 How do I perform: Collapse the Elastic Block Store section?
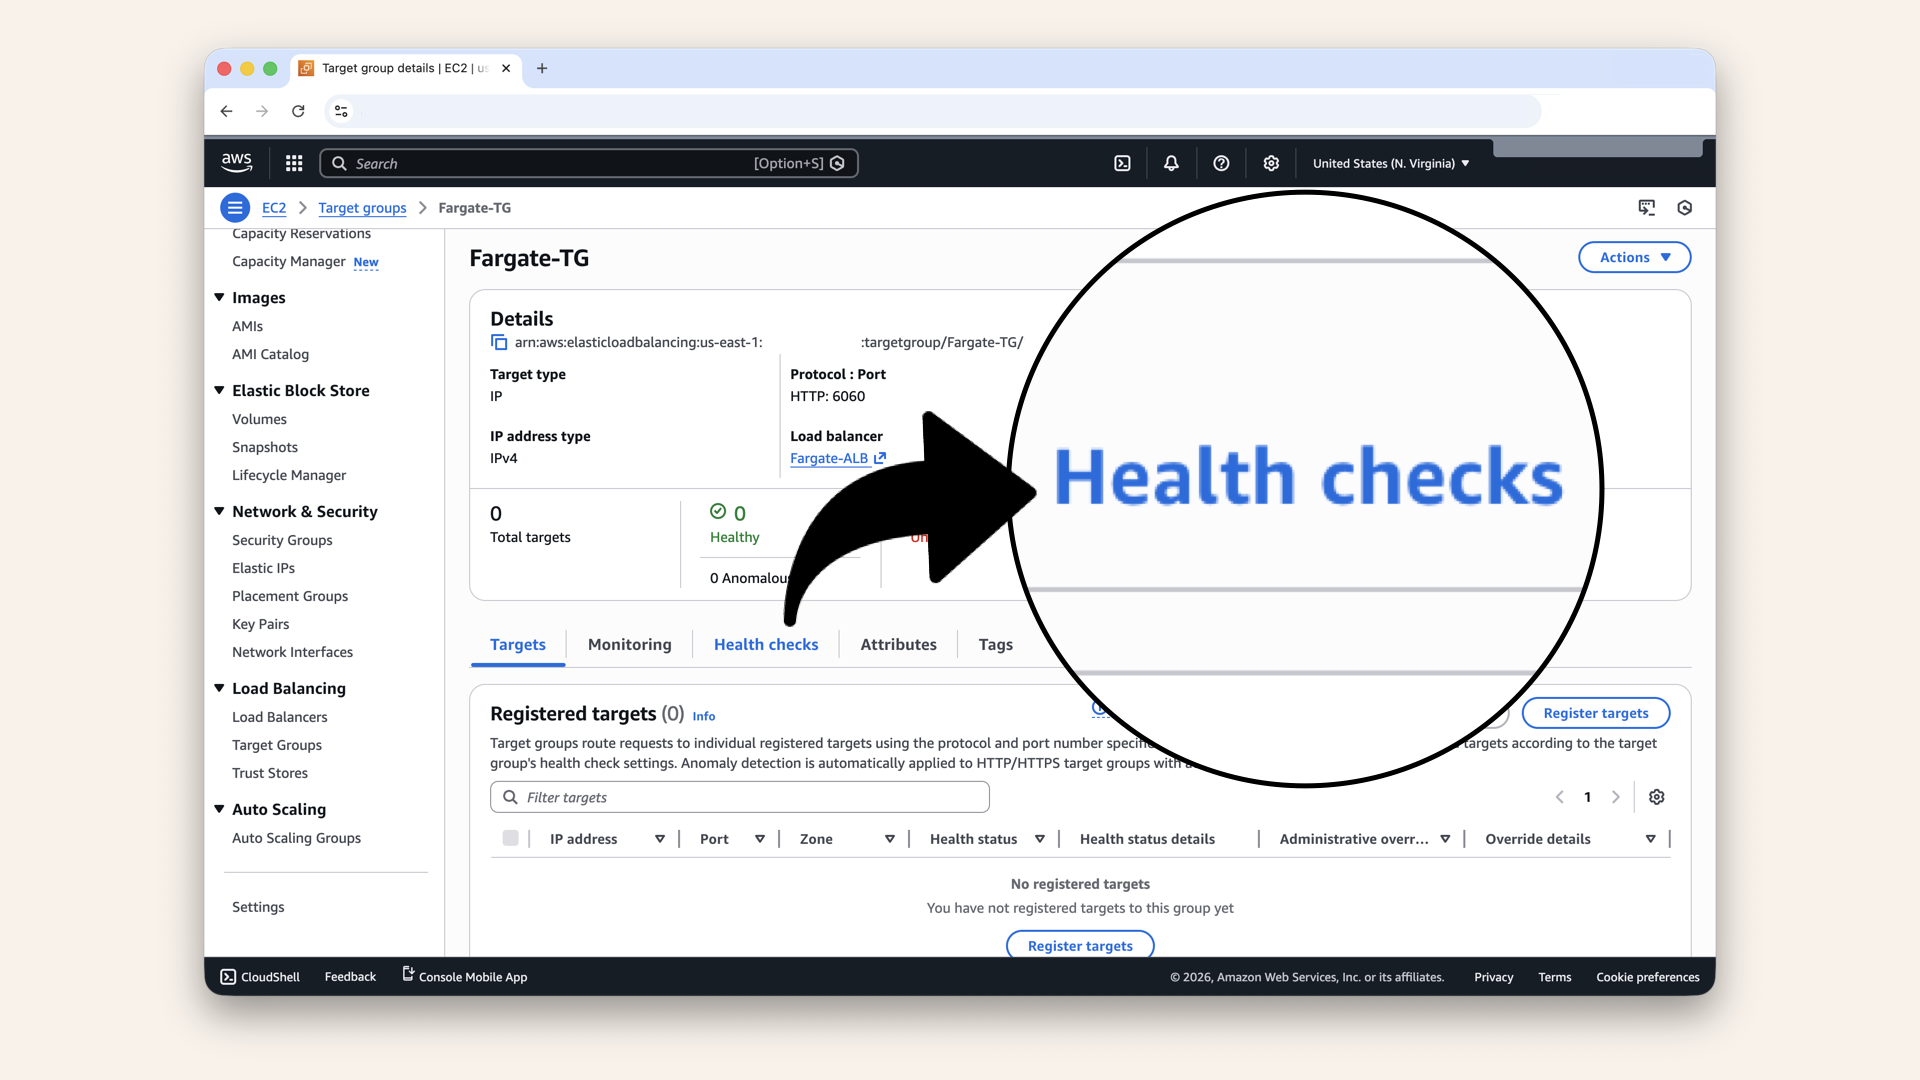coord(219,390)
